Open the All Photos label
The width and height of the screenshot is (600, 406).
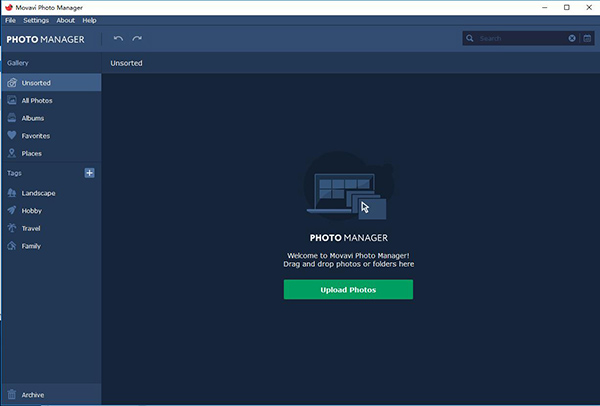pyautogui.click(x=37, y=100)
